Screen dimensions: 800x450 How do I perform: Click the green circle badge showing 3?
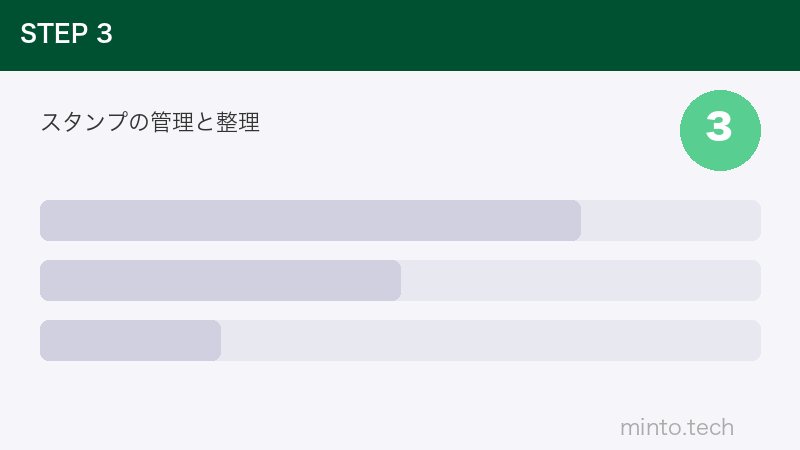coord(720,130)
